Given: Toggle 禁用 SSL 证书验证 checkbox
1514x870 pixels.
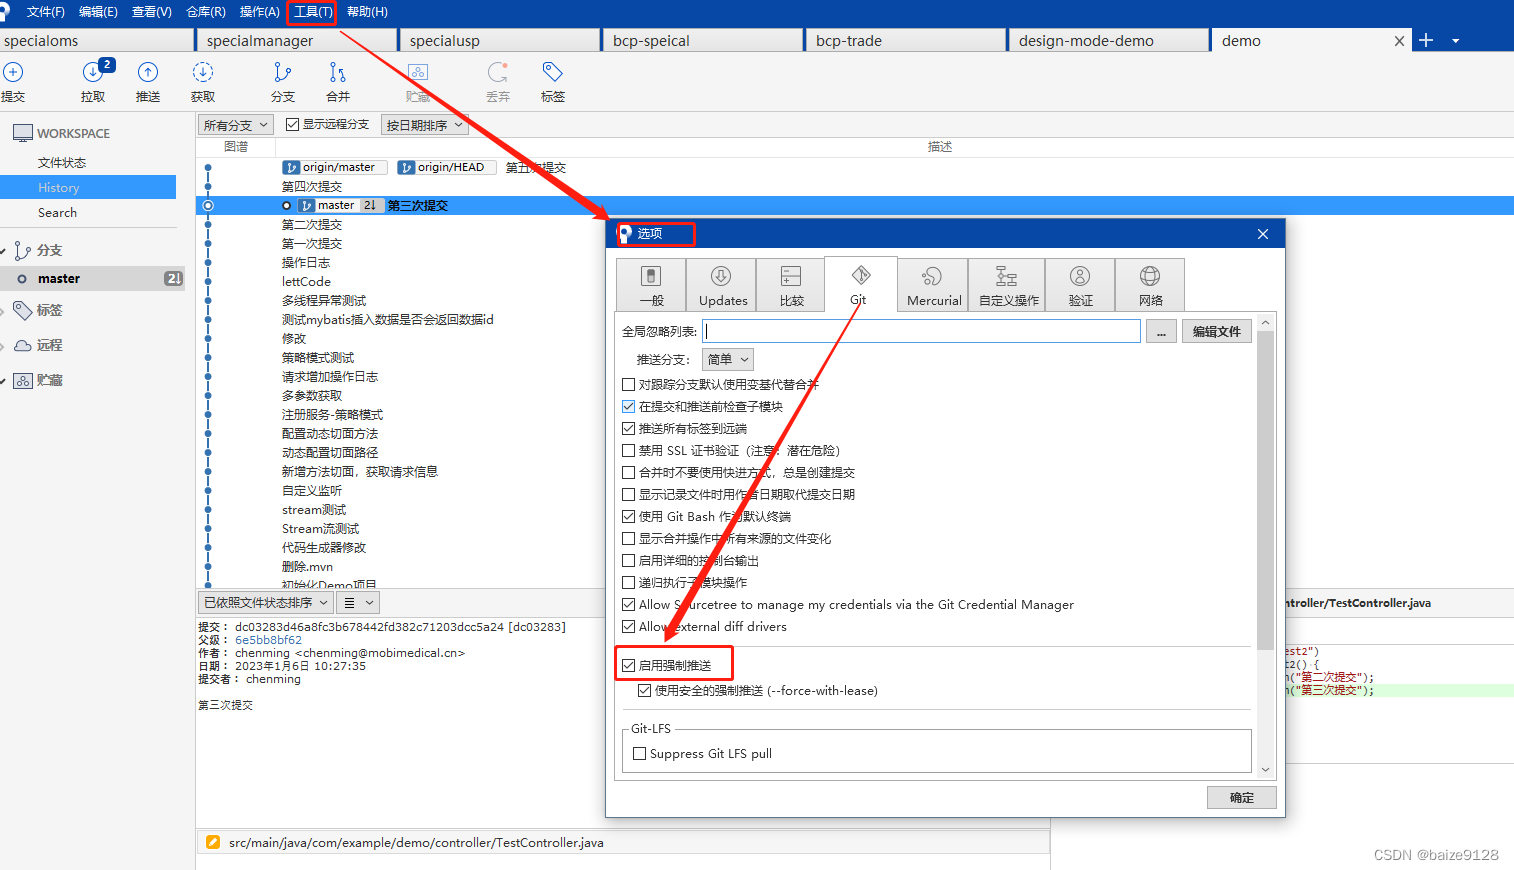Looking at the screenshot, I should (x=629, y=450).
